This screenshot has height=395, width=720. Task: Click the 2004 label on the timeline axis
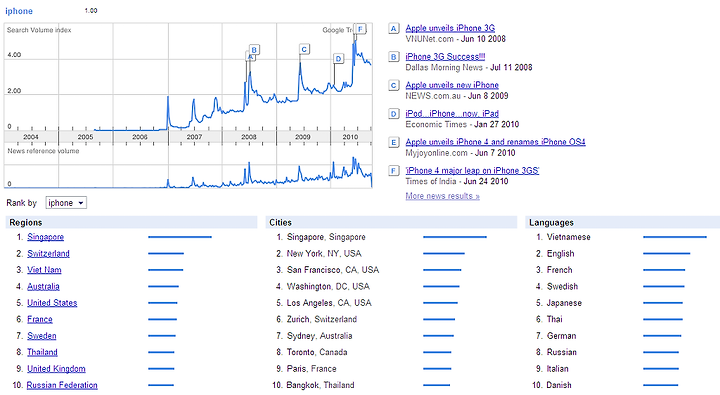pyautogui.click(x=31, y=137)
